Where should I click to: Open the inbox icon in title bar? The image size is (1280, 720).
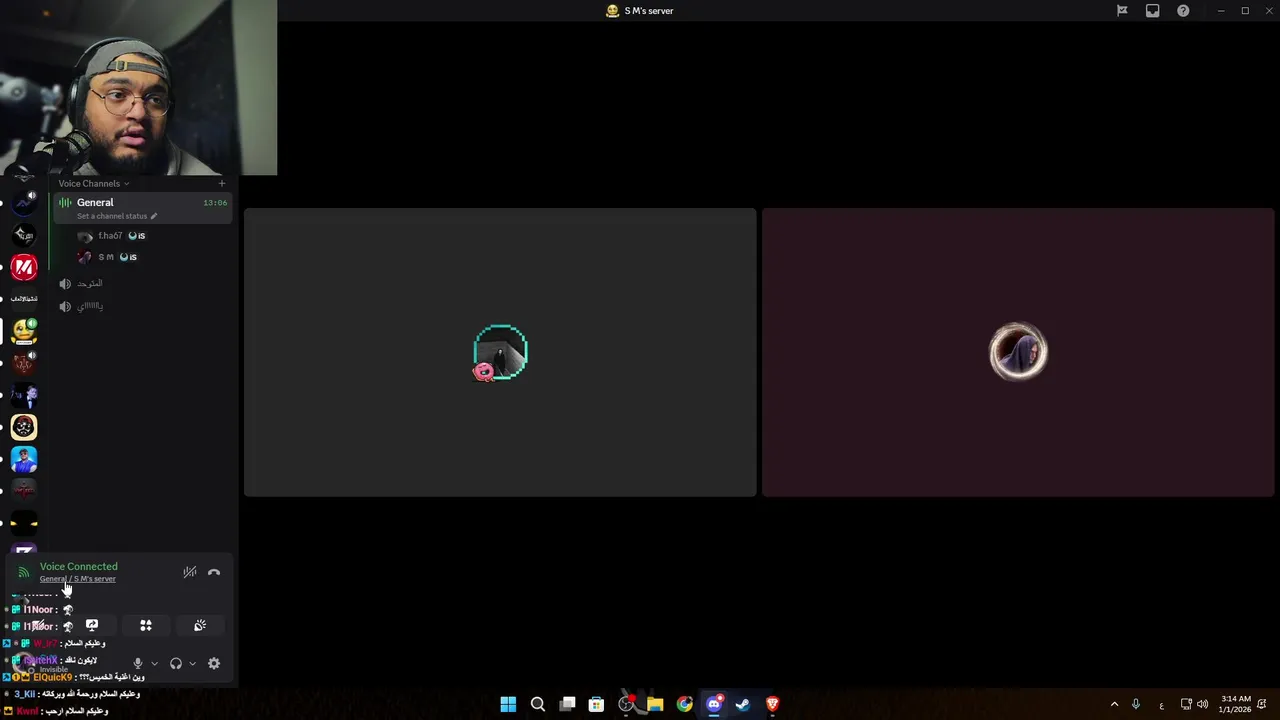(1153, 11)
